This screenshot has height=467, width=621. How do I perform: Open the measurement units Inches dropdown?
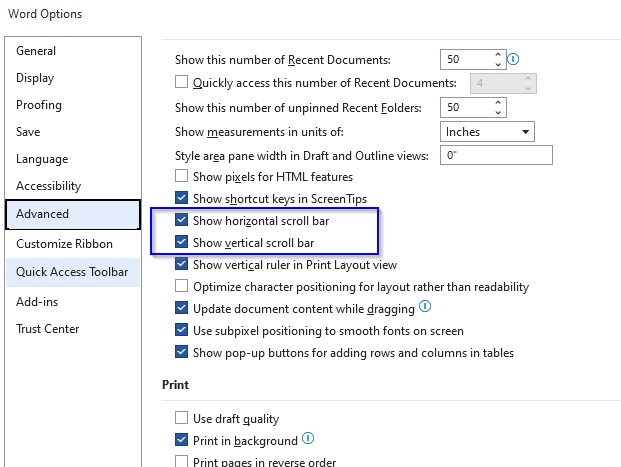click(487, 132)
